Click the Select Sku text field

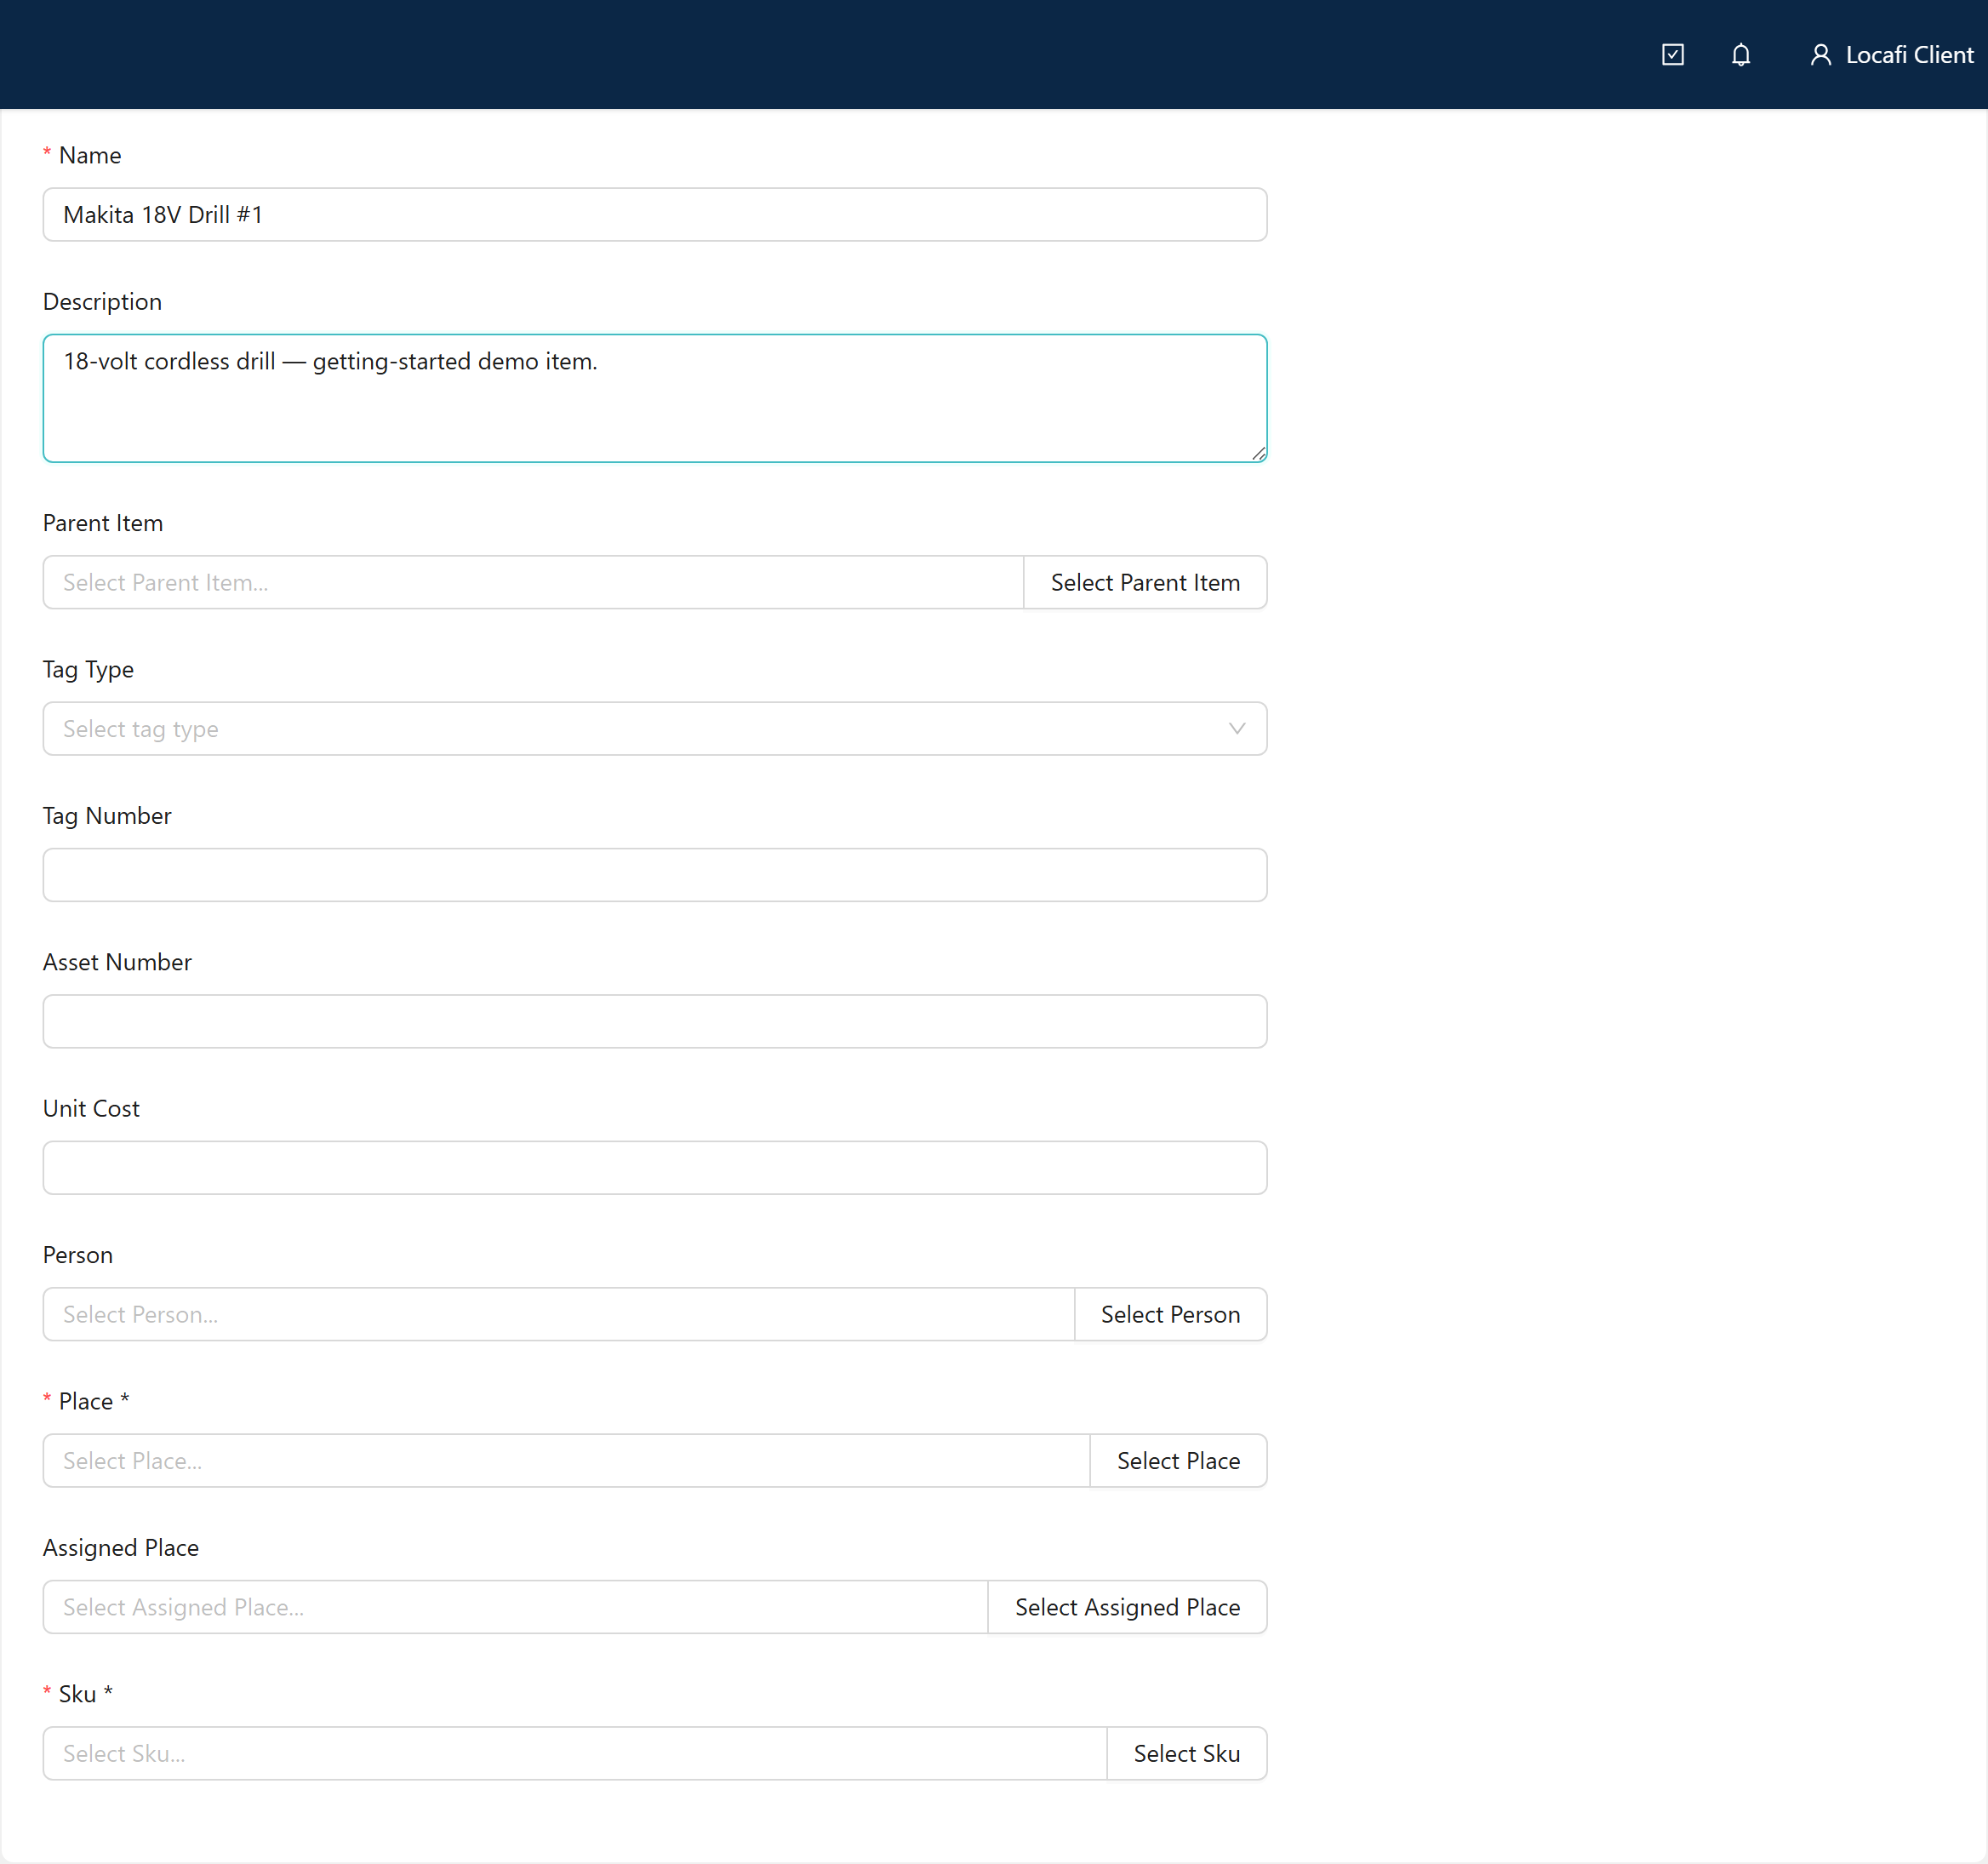[575, 1754]
